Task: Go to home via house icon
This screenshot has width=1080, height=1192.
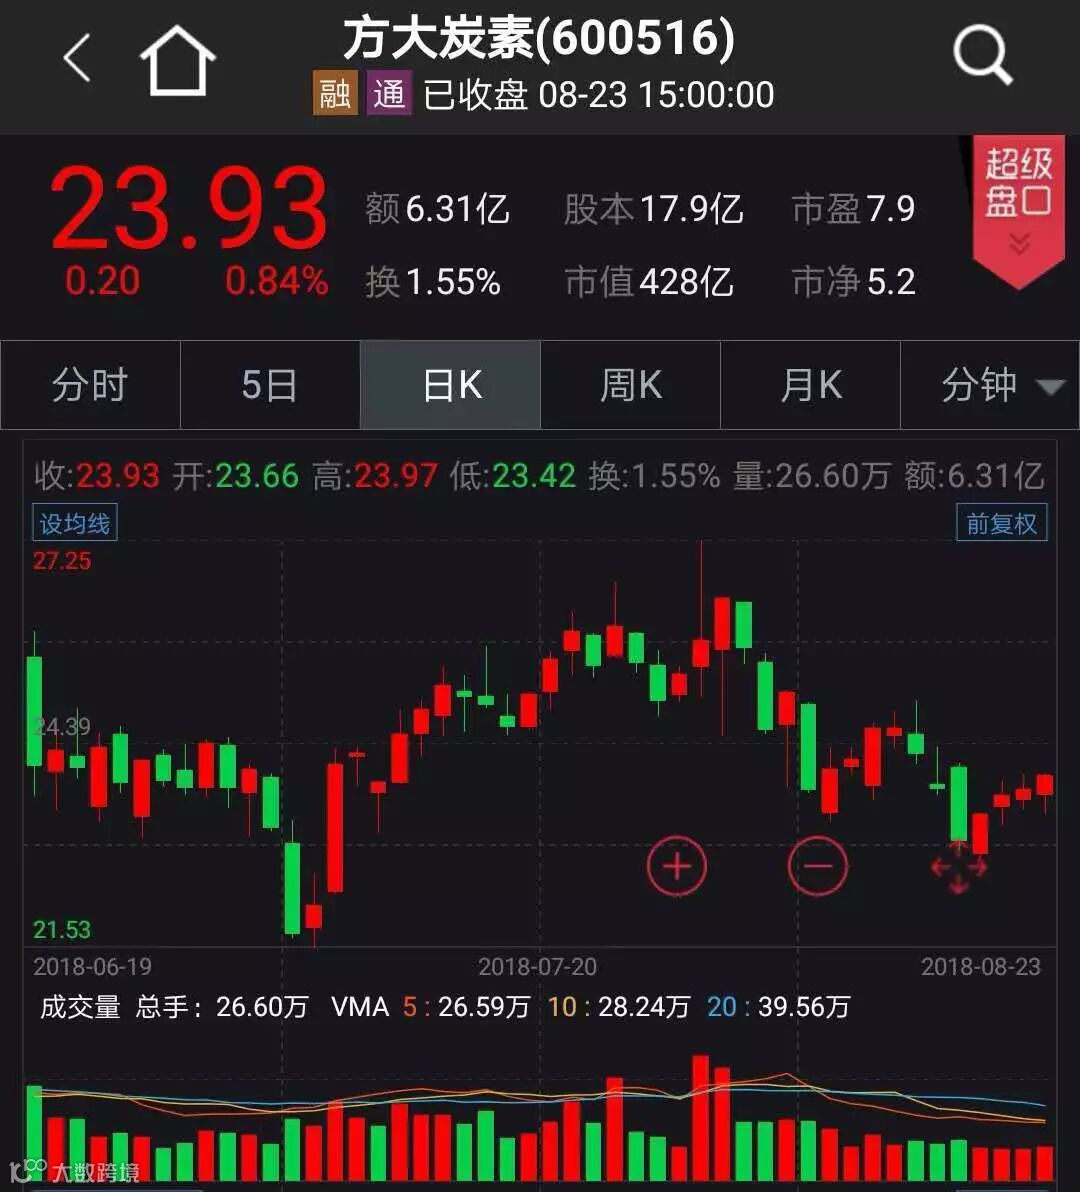Action: coord(178,61)
